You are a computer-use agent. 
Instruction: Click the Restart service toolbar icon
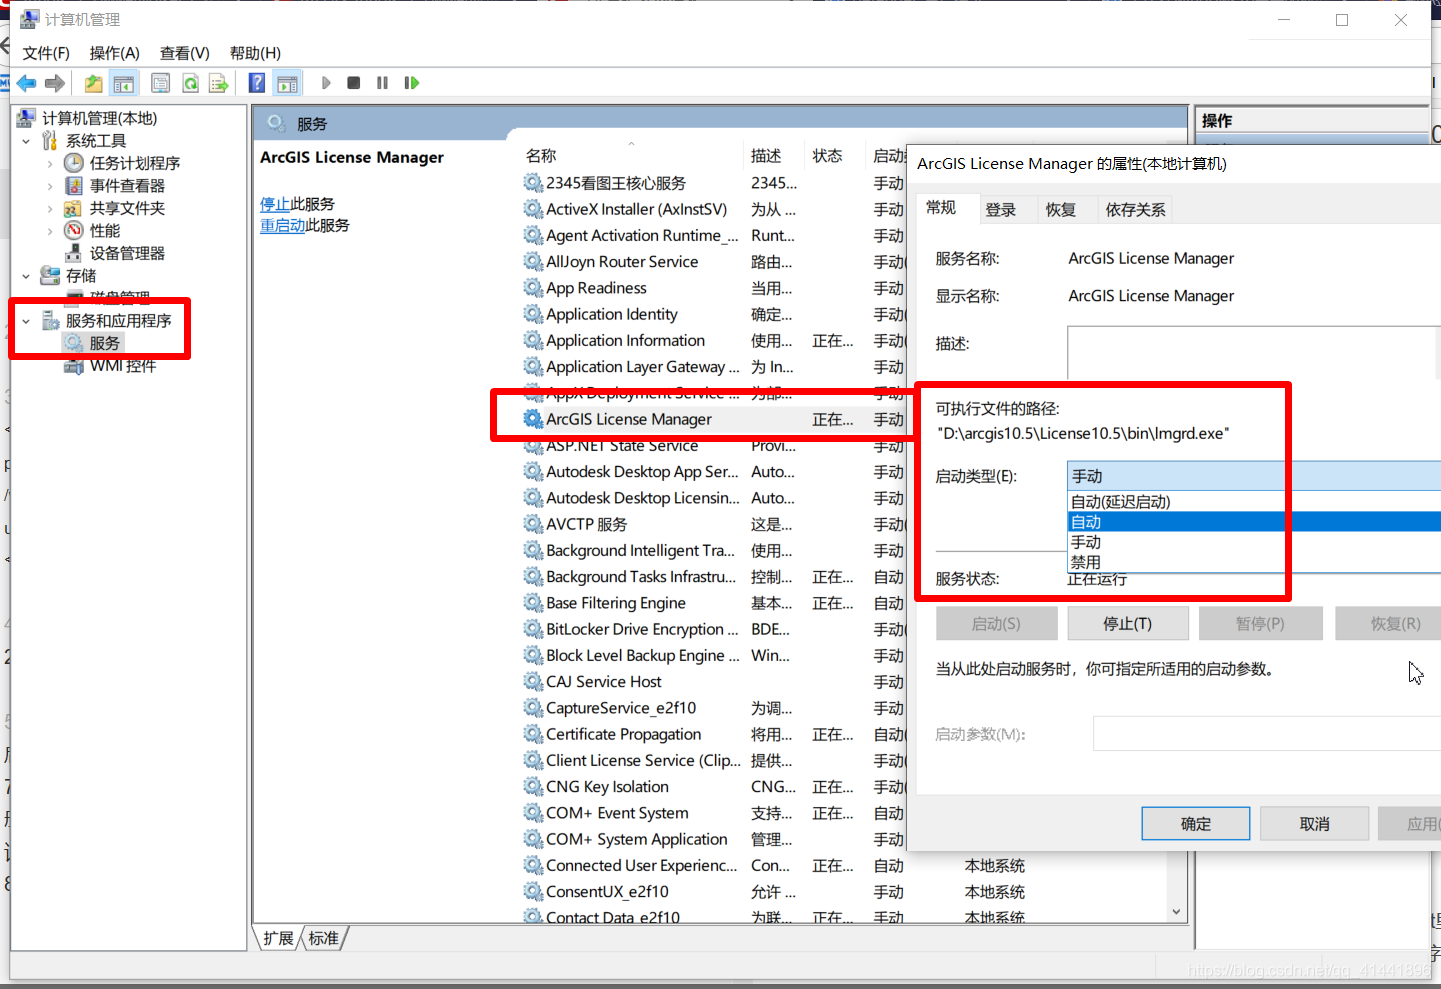[411, 83]
